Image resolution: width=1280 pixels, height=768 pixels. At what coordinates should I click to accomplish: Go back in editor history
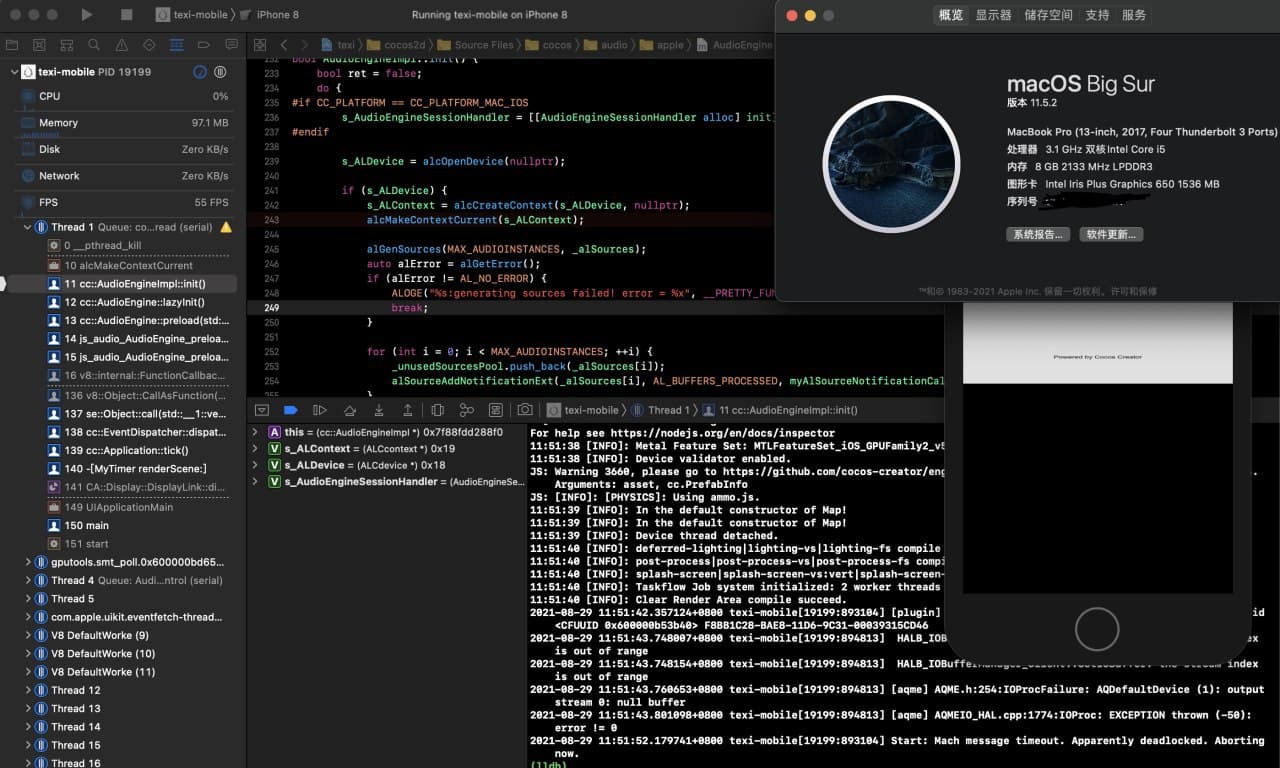(x=284, y=45)
